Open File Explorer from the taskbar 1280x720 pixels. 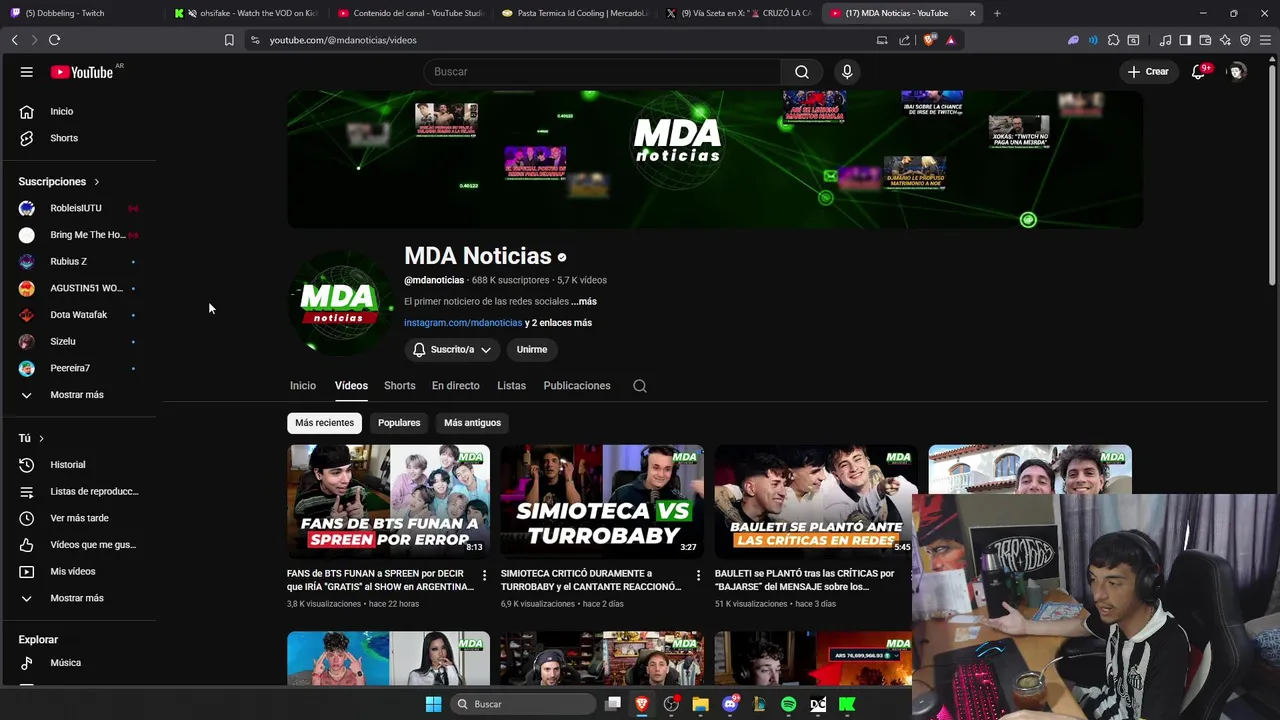click(700, 704)
